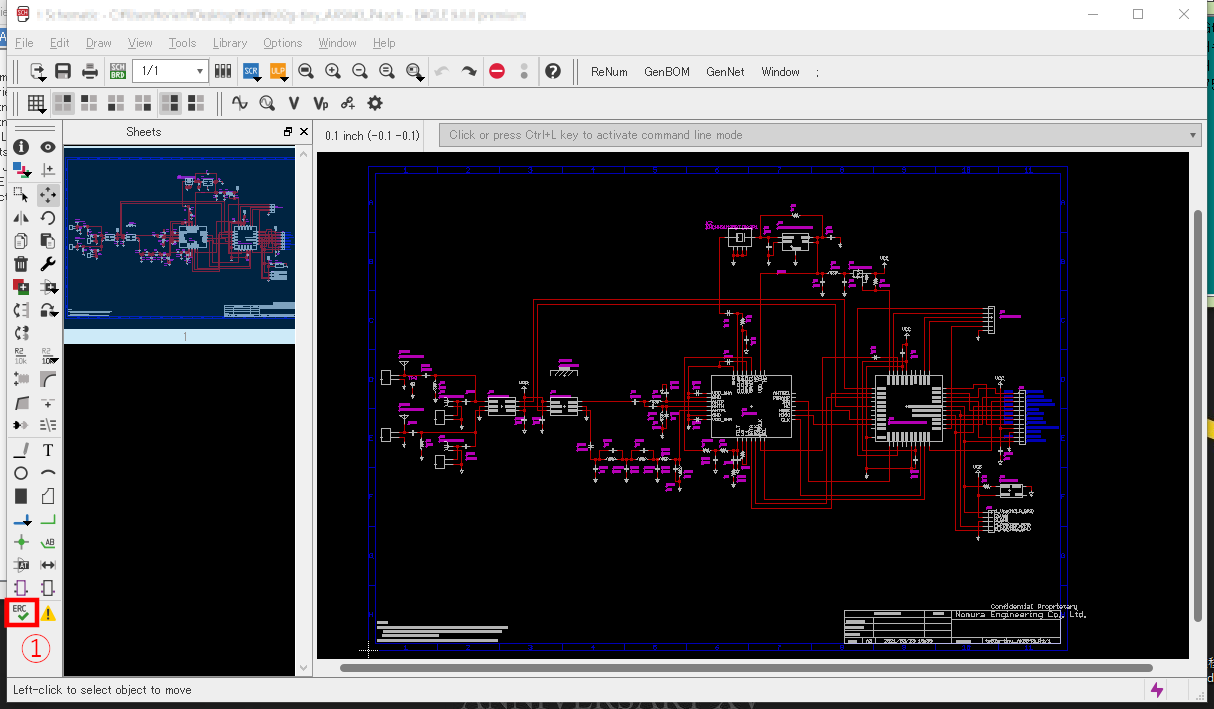Open the sheet selector 1/1 dropdown
The height and width of the screenshot is (709, 1214).
coord(170,71)
